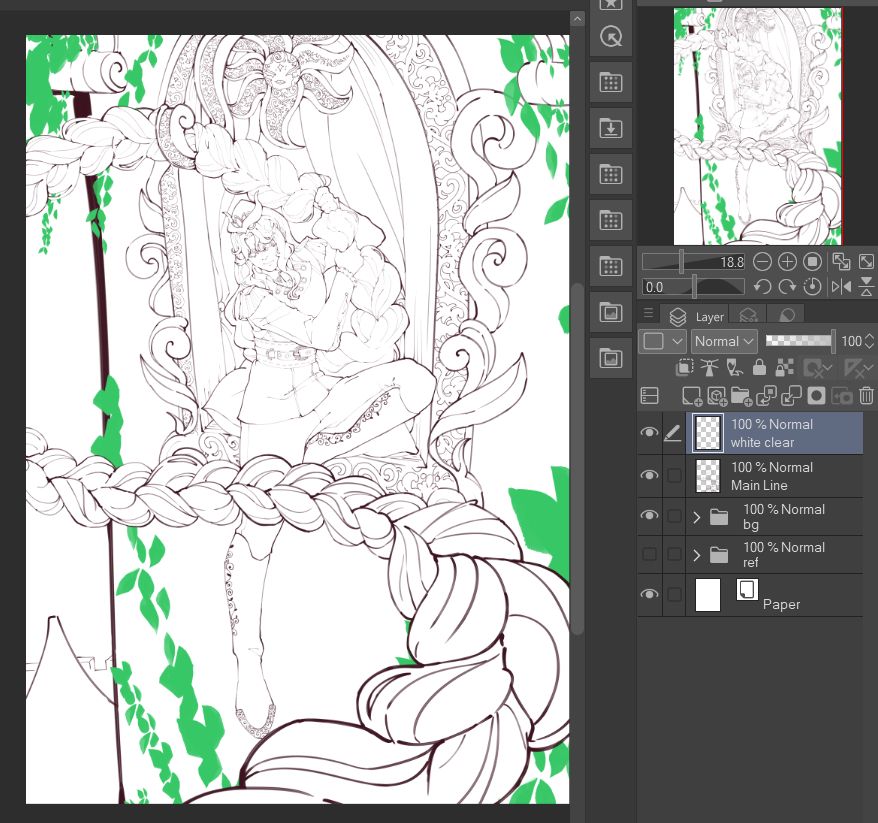The width and height of the screenshot is (878, 823).
Task: Click the canvas vertical scrollbar
Action: [577, 459]
